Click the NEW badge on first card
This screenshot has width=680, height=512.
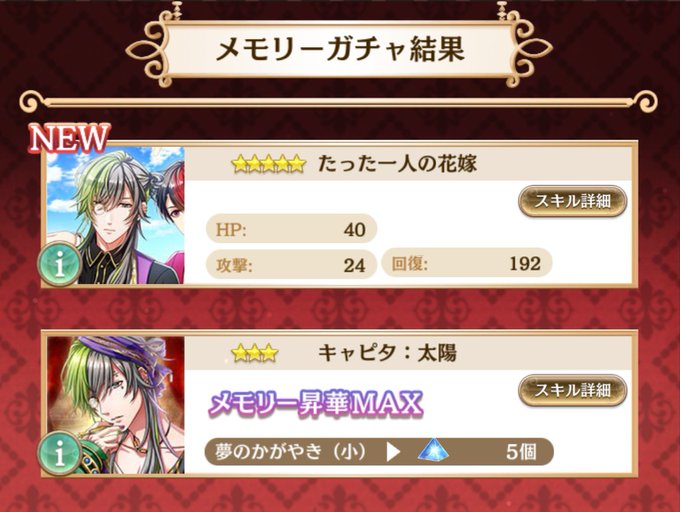pyautogui.click(x=69, y=138)
